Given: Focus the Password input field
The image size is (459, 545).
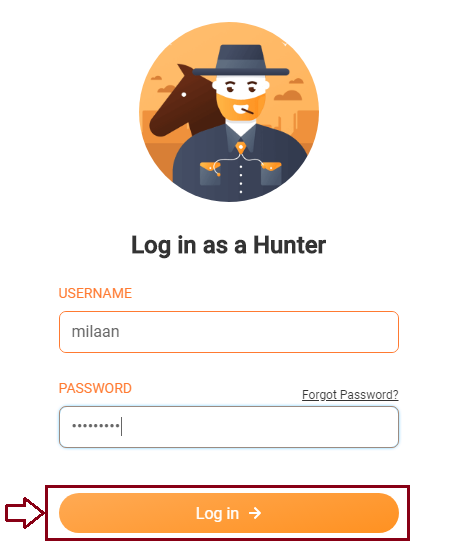Looking at the screenshot, I should [x=229, y=427].
